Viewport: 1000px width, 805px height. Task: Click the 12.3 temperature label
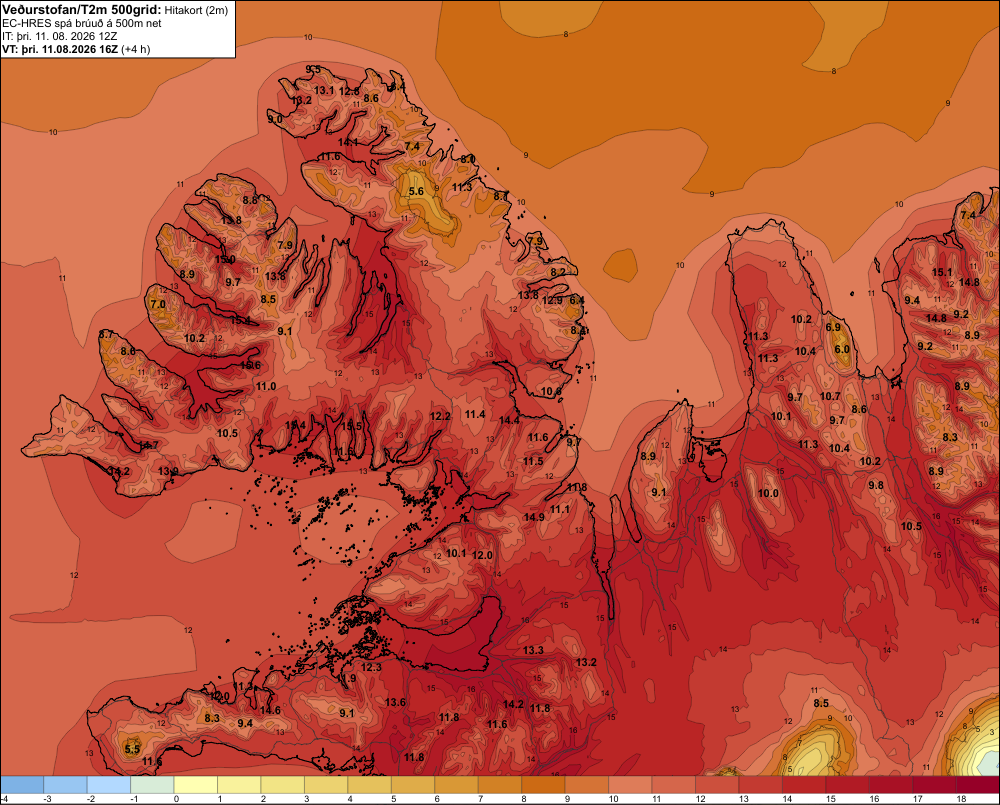click(371, 668)
